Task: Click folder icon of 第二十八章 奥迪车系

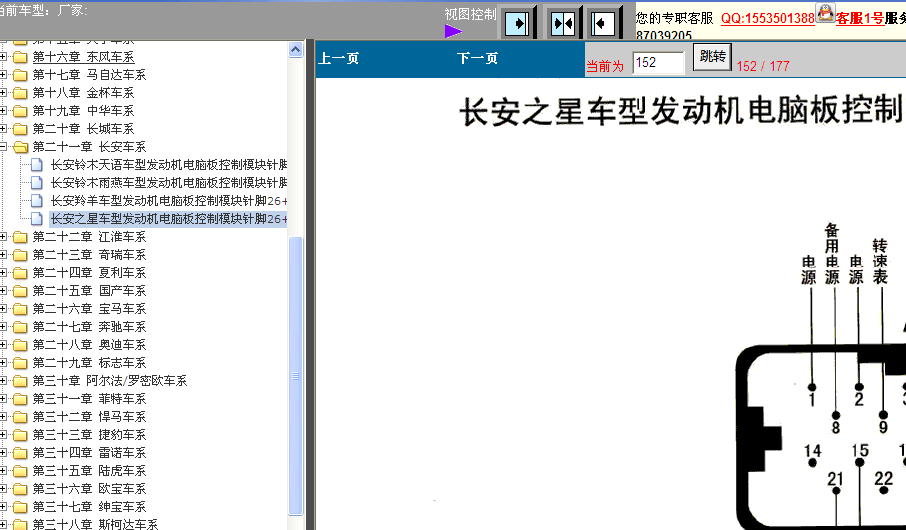Action: coord(20,344)
